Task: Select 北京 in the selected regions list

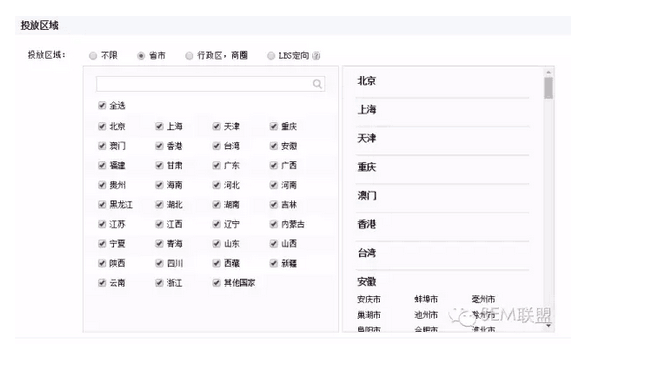Action: 367,81
